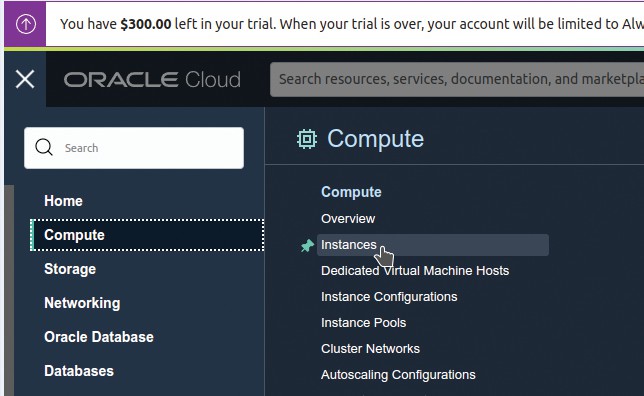Viewport: 644px width, 396px height.
Task: Open Instance Pools link
Action: (363, 323)
